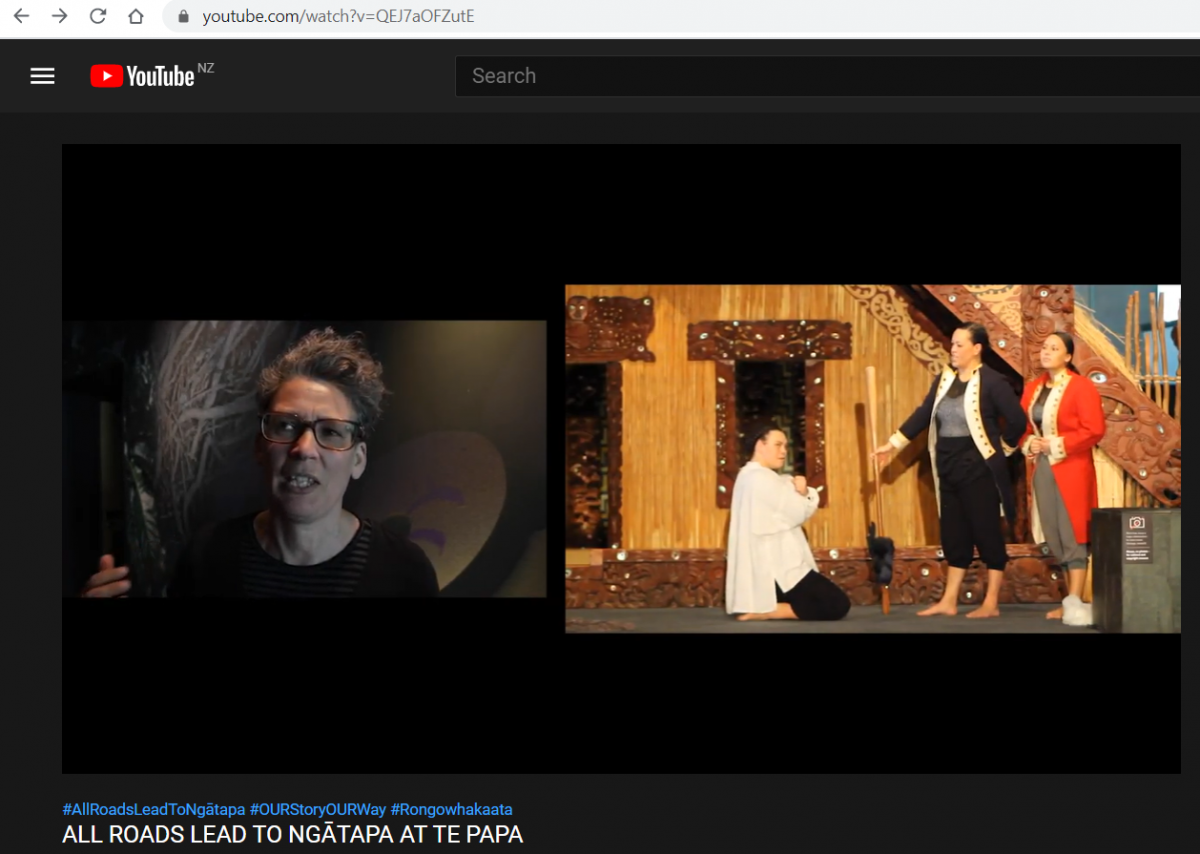View site info via padlock icon

tap(183, 17)
